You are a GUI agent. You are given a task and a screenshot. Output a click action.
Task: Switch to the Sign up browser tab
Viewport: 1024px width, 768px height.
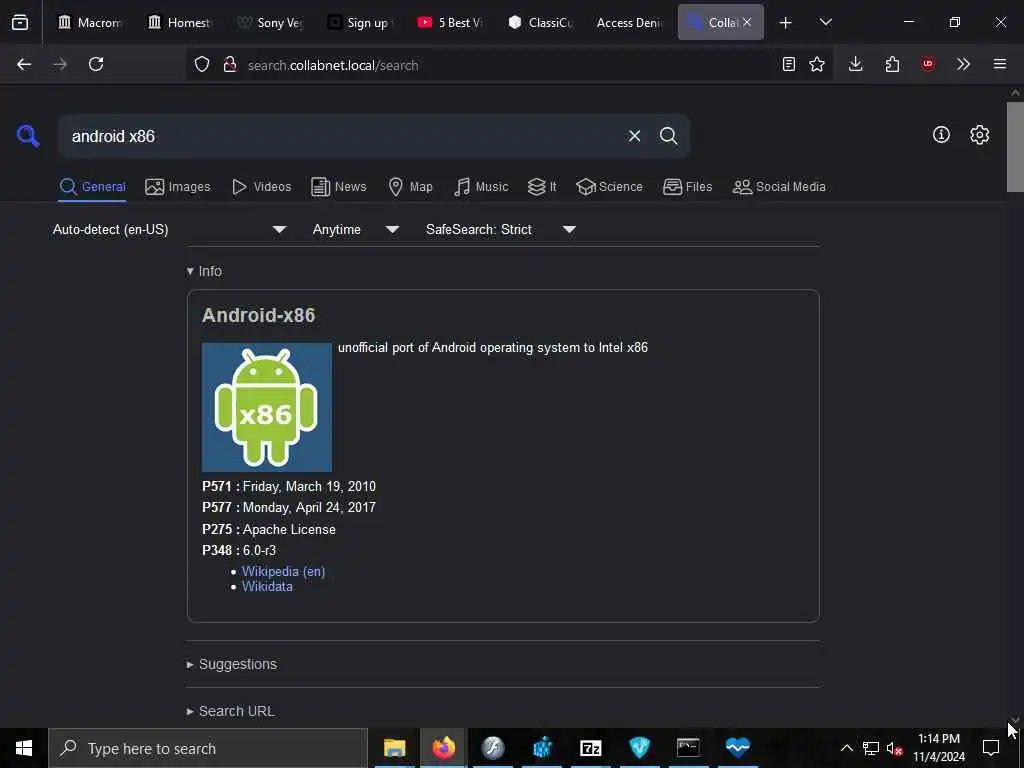click(x=359, y=23)
